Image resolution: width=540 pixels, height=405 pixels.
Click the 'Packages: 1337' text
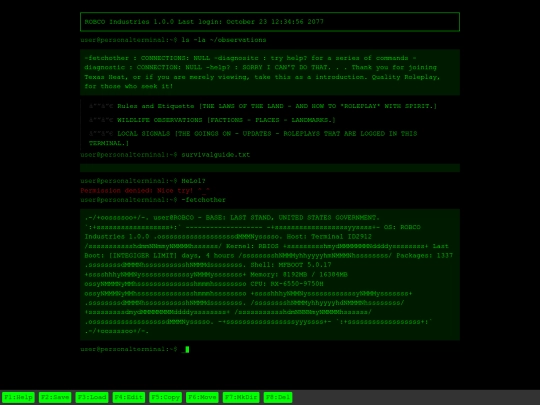click(x=424, y=256)
